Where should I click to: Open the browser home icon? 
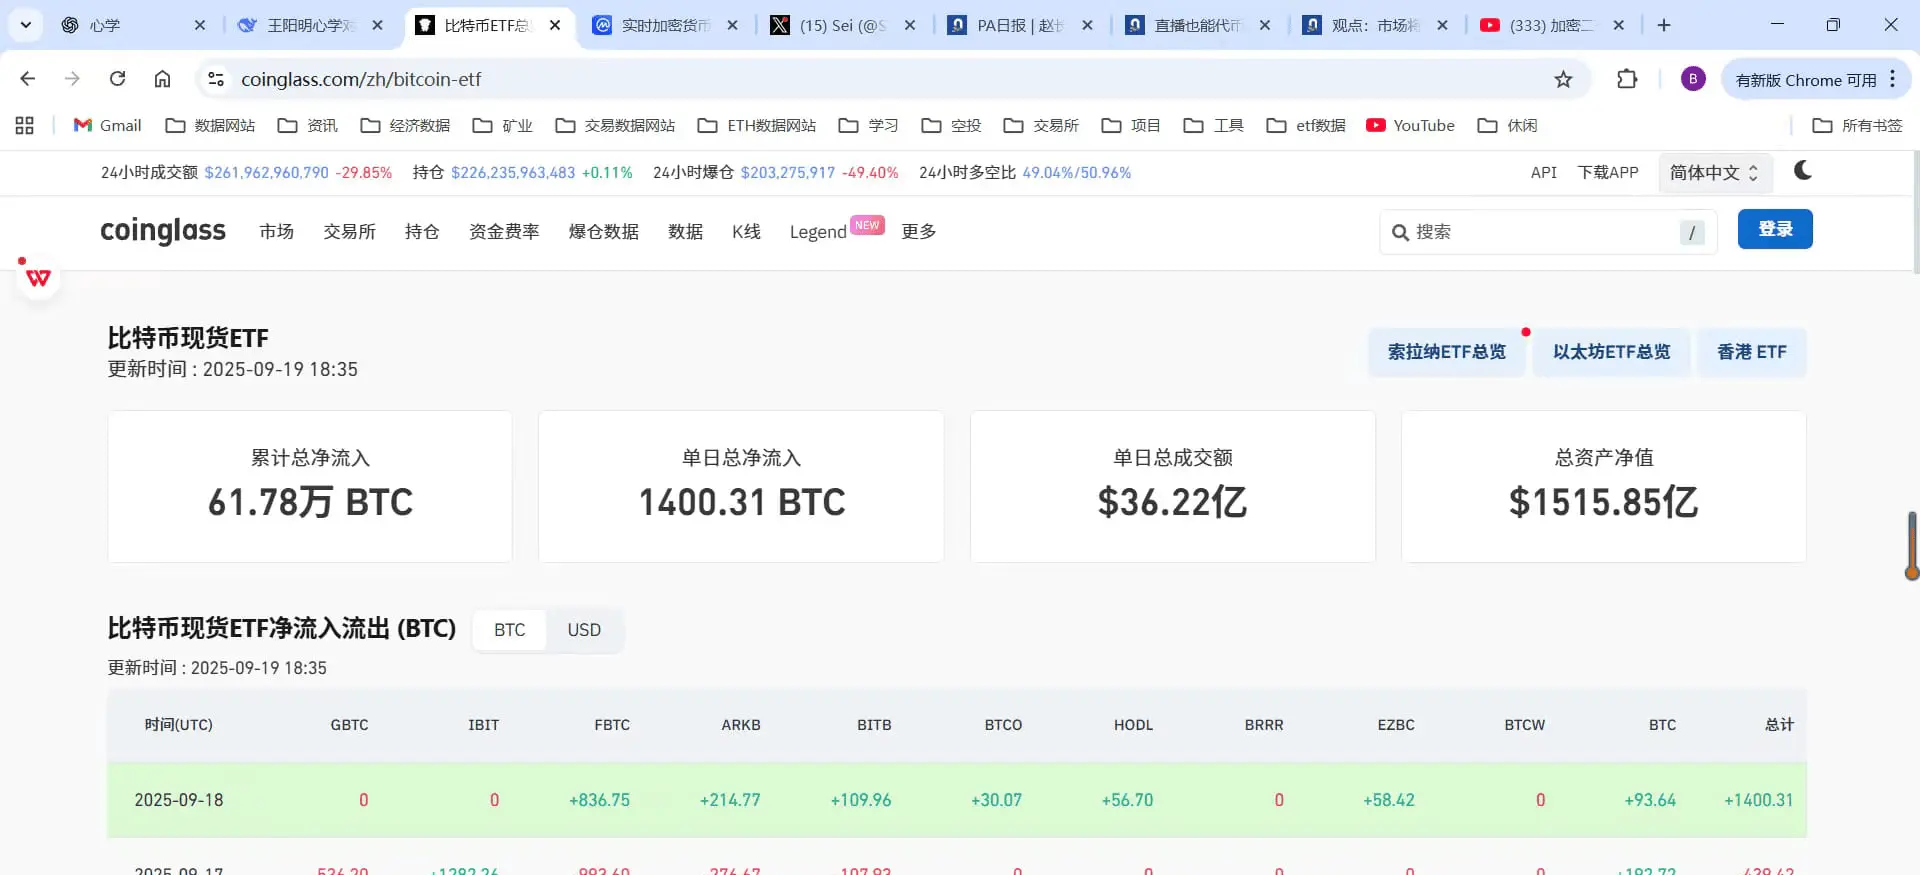(162, 79)
